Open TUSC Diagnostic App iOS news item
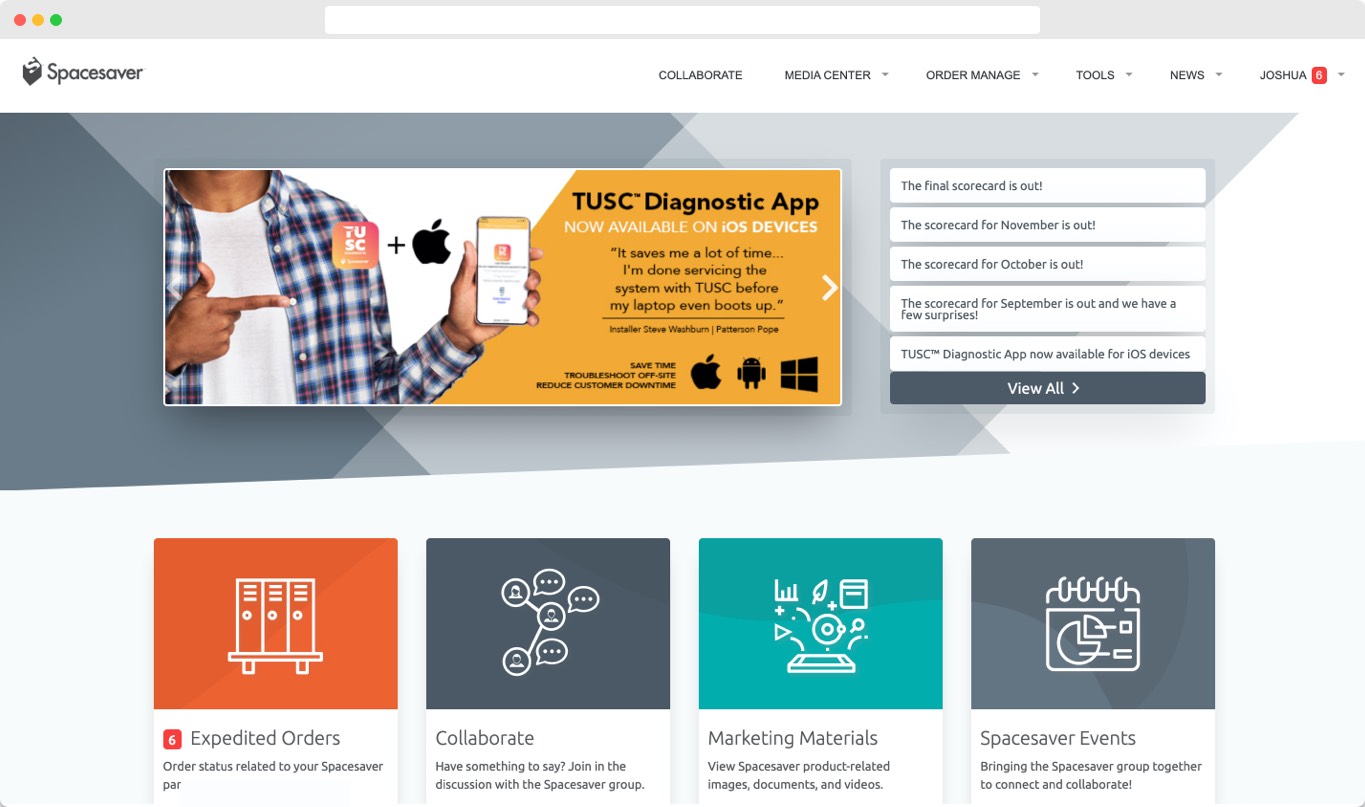Screen dimensions: 1365x807 1047,354
